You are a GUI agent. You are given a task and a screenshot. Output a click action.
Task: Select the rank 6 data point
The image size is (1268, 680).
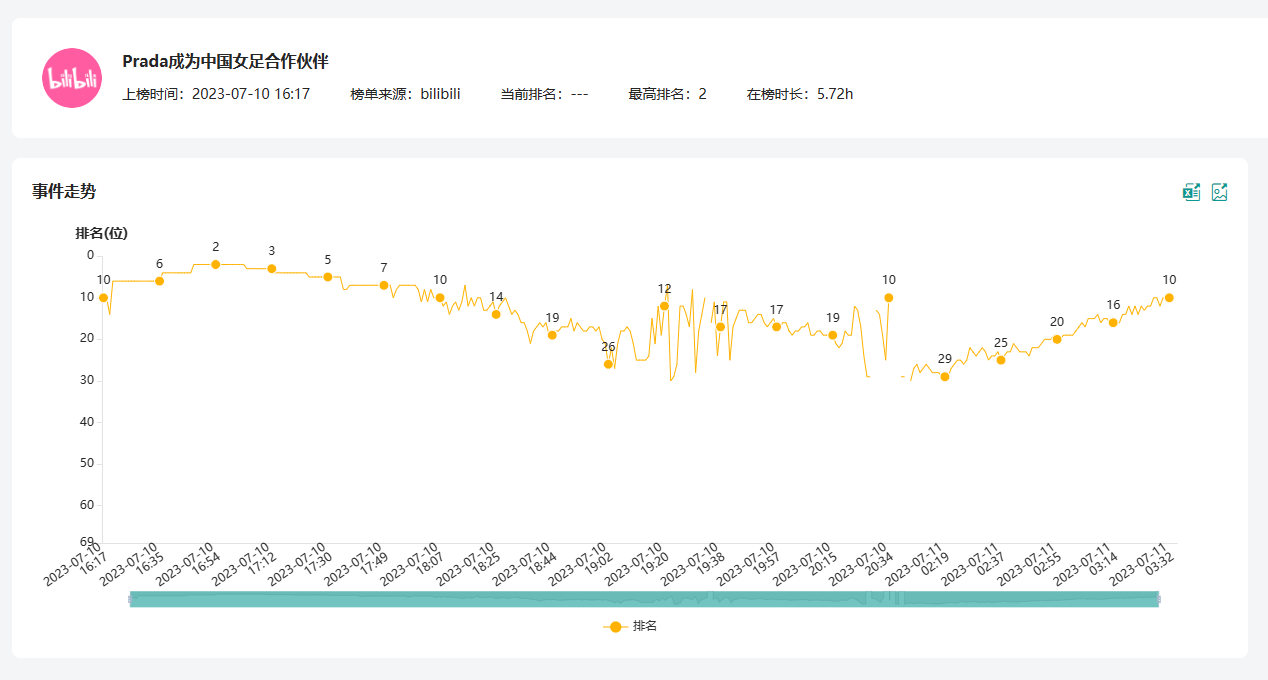click(x=159, y=281)
